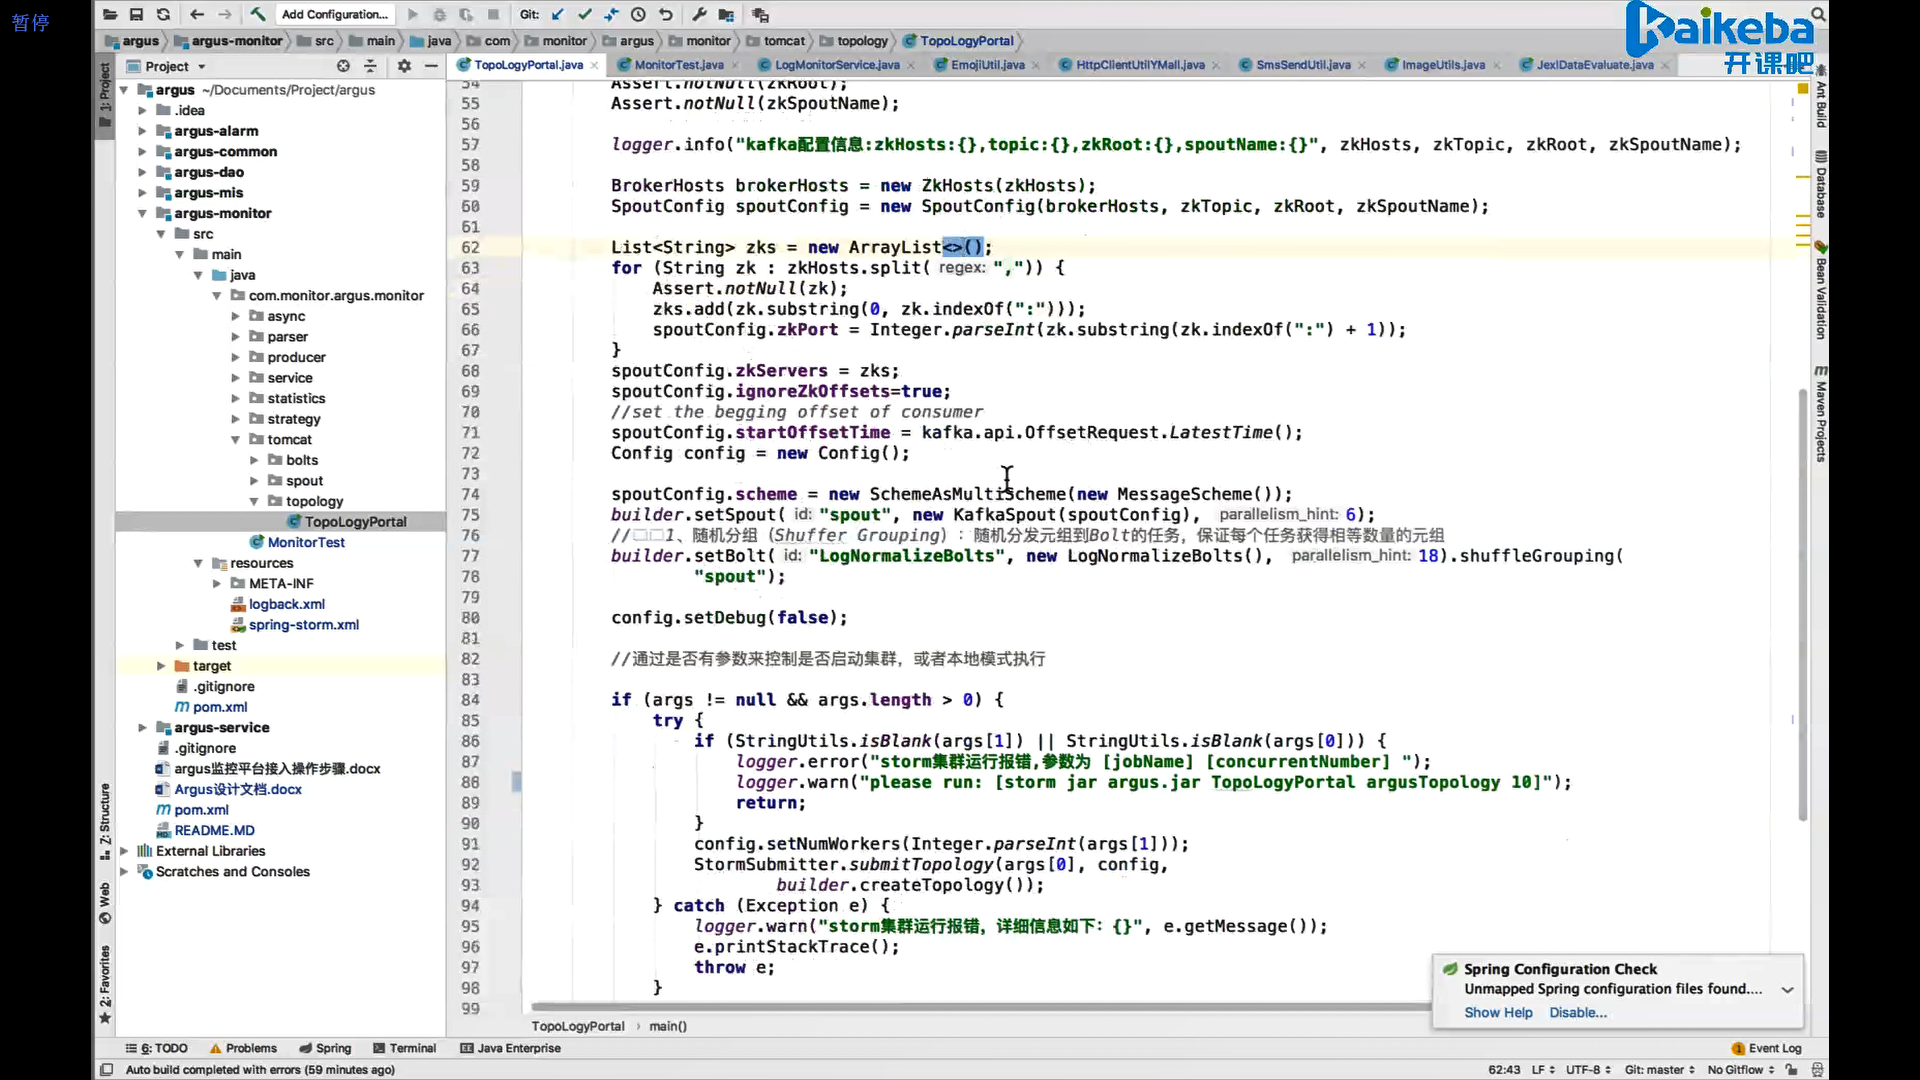Switch to MonitorTest.java tab

pyautogui.click(x=679, y=65)
